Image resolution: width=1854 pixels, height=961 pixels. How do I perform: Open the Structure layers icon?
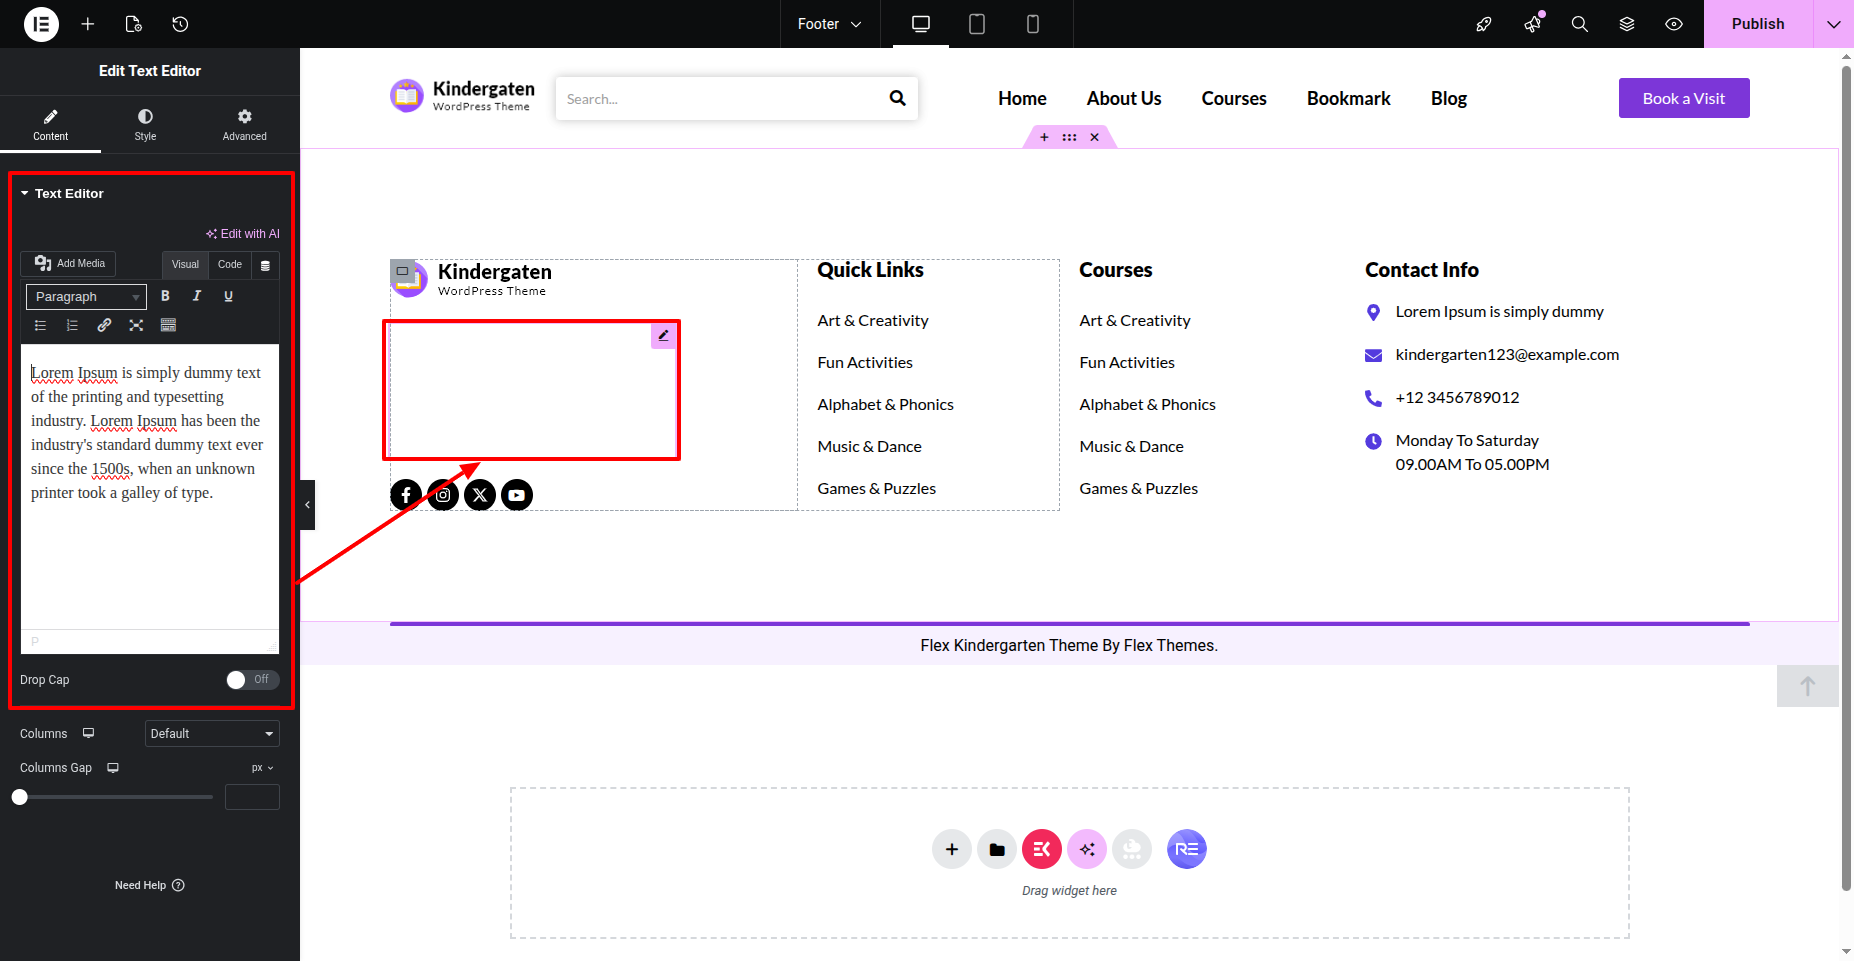[1627, 24]
